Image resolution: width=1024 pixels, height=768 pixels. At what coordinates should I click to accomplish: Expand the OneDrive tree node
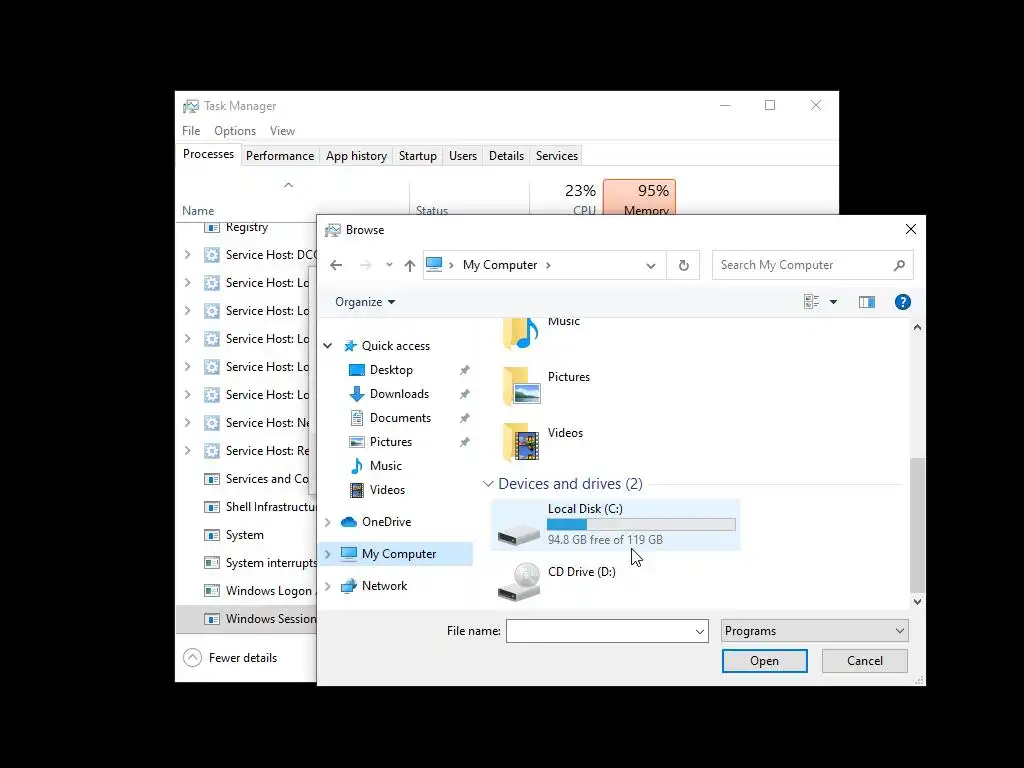coord(328,522)
